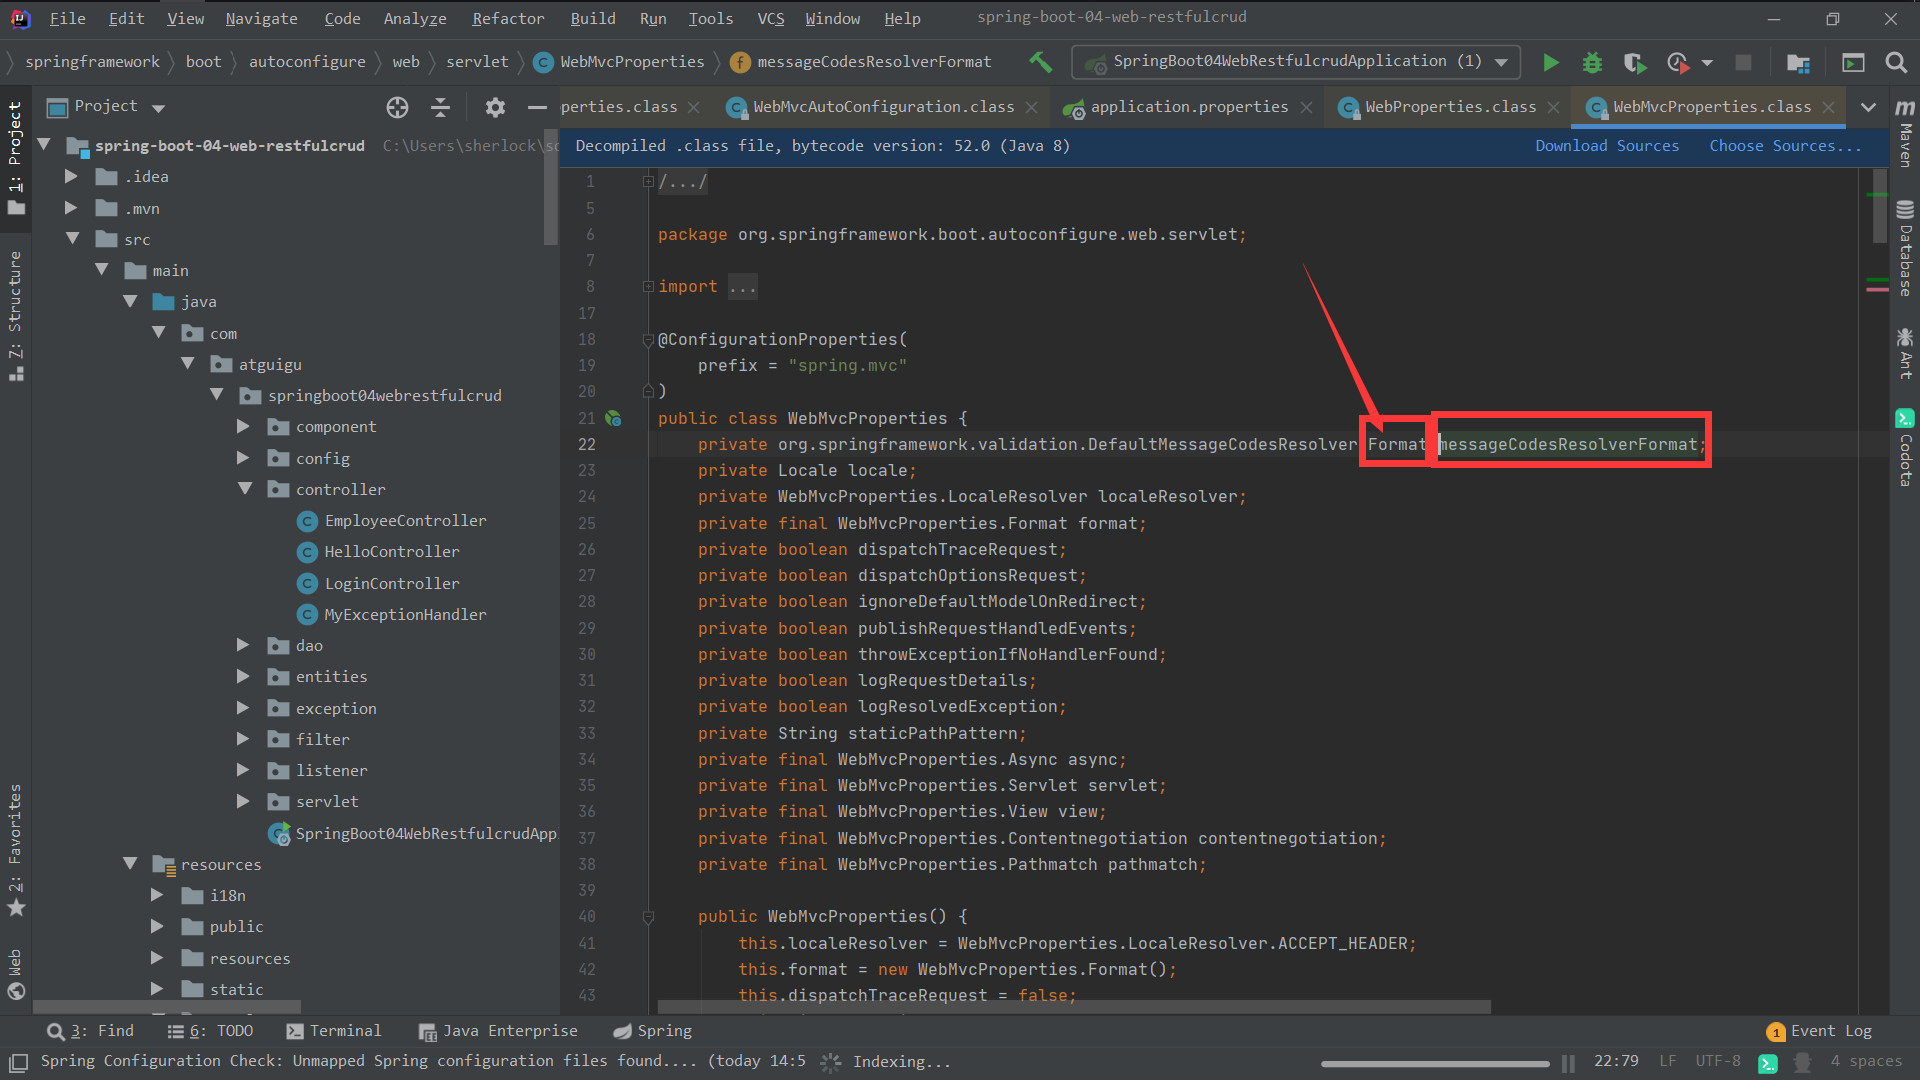Click the Download Sources link
The width and height of the screenshot is (1920, 1080).
tap(1606, 146)
